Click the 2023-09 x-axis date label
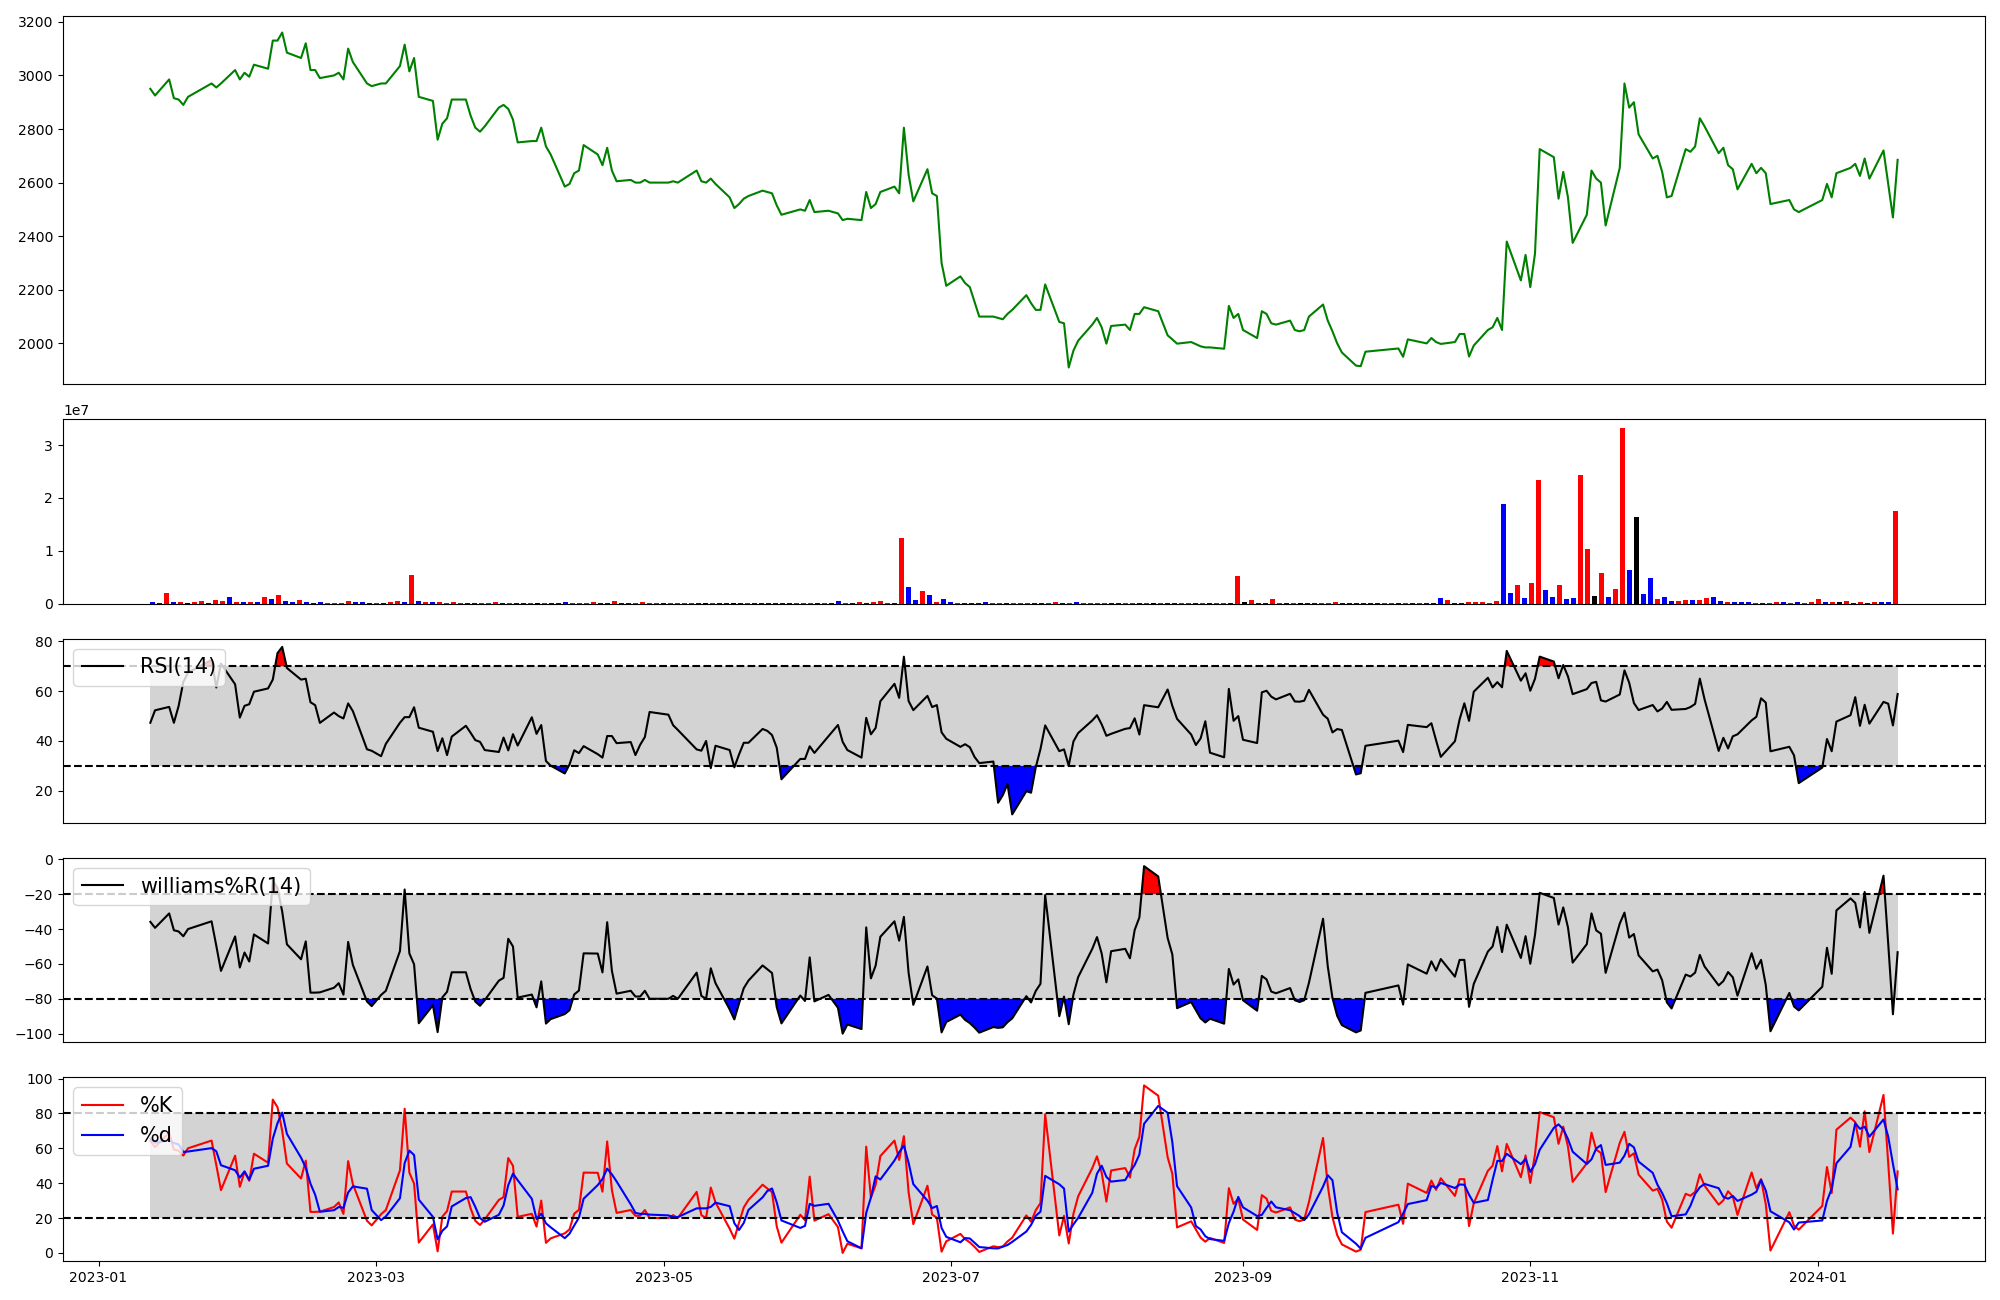The image size is (2000, 1300). click(1243, 1277)
